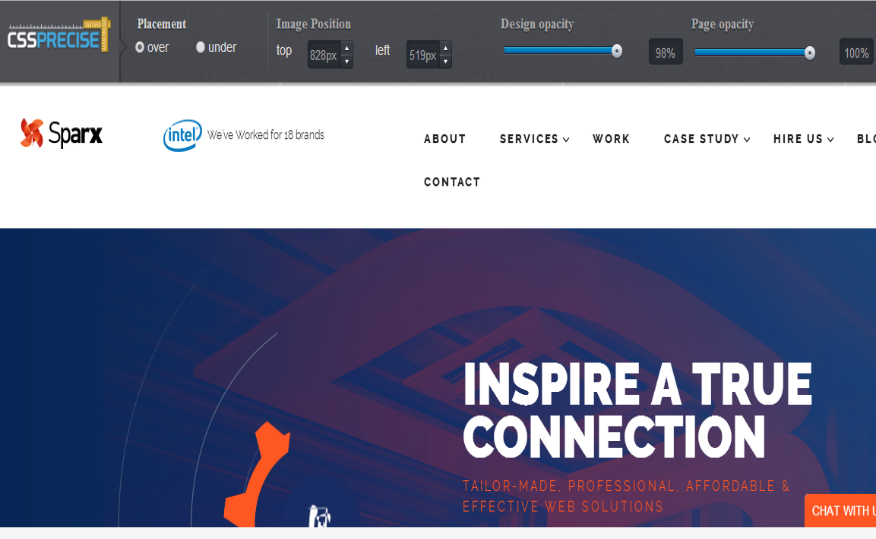The height and width of the screenshot is (539, 876).
Task: Click the 'Image Position' label
Action: pyautogui.click(x=313, y=24)
